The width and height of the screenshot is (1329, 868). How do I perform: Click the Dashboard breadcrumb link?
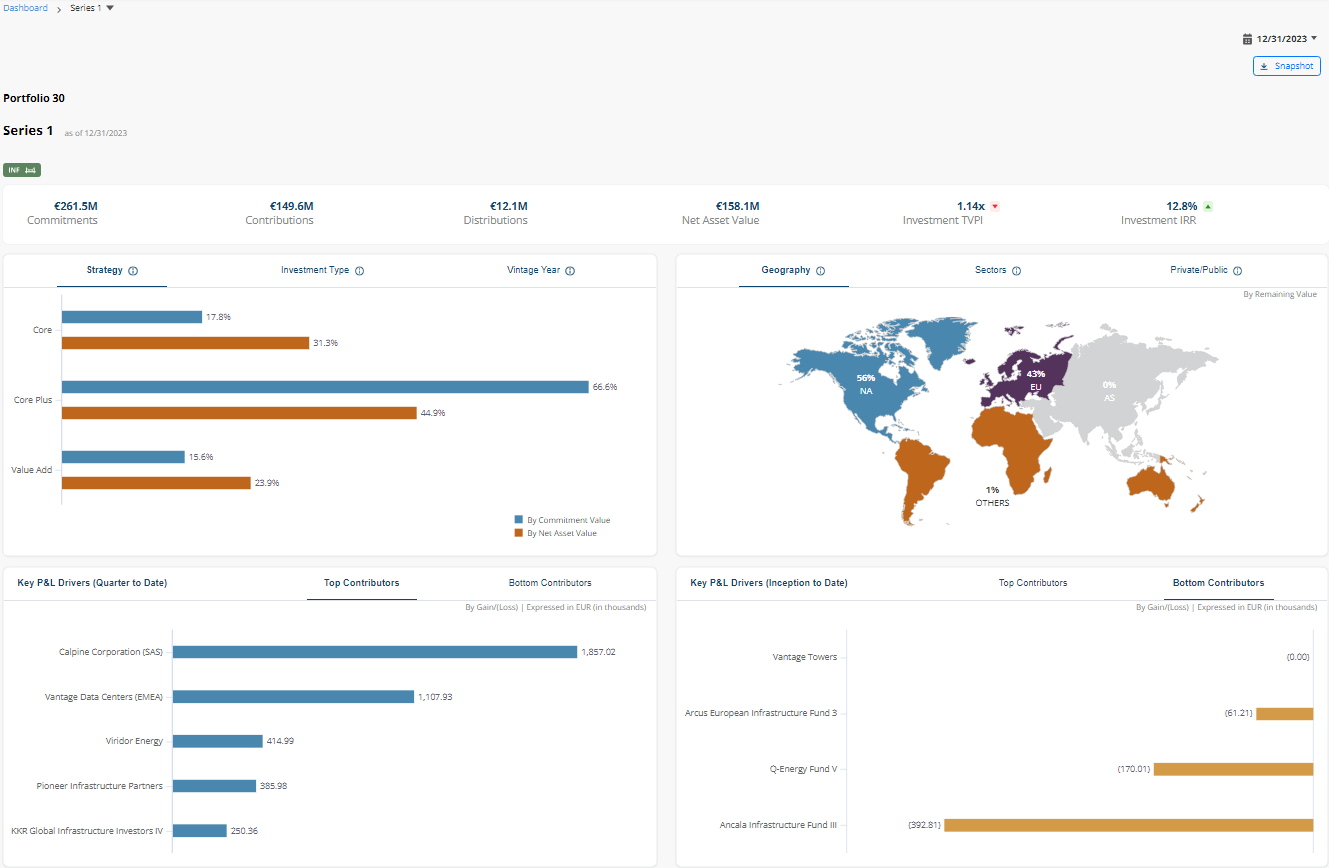25,7
